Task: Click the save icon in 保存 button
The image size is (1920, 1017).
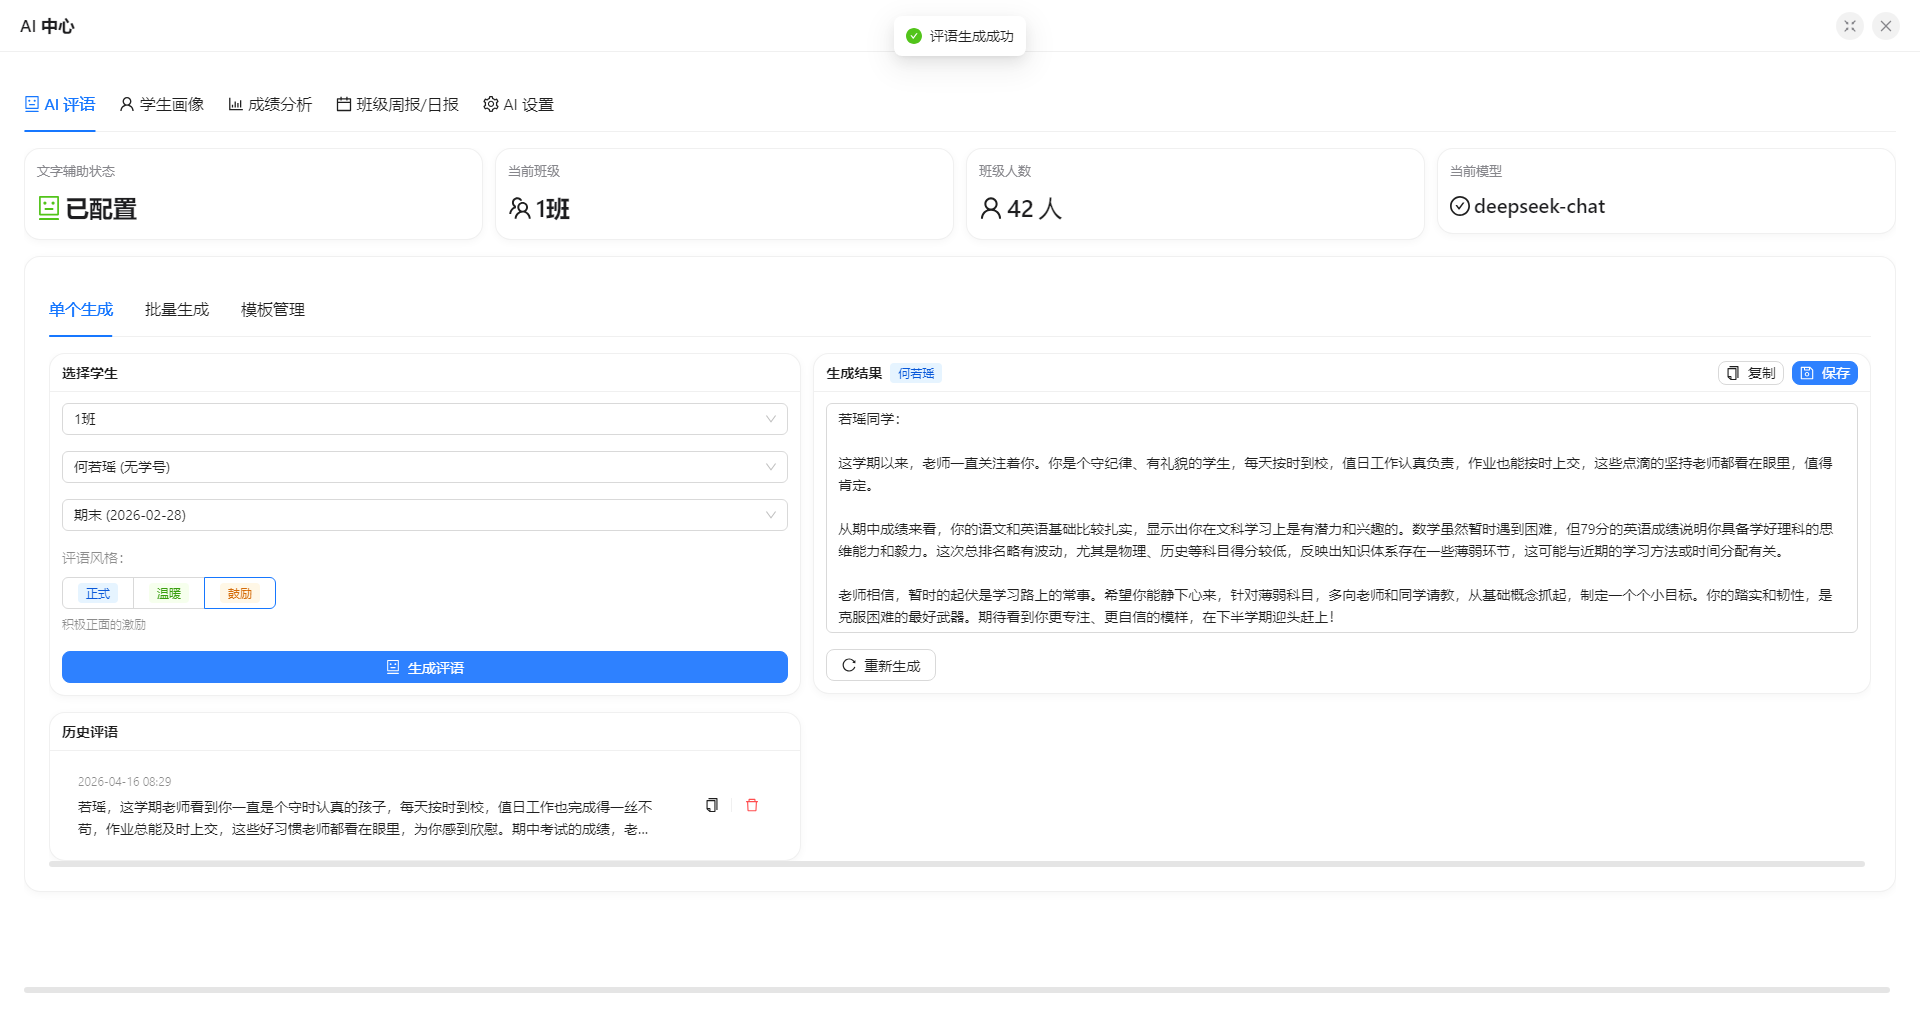Action: (1807, 373)
